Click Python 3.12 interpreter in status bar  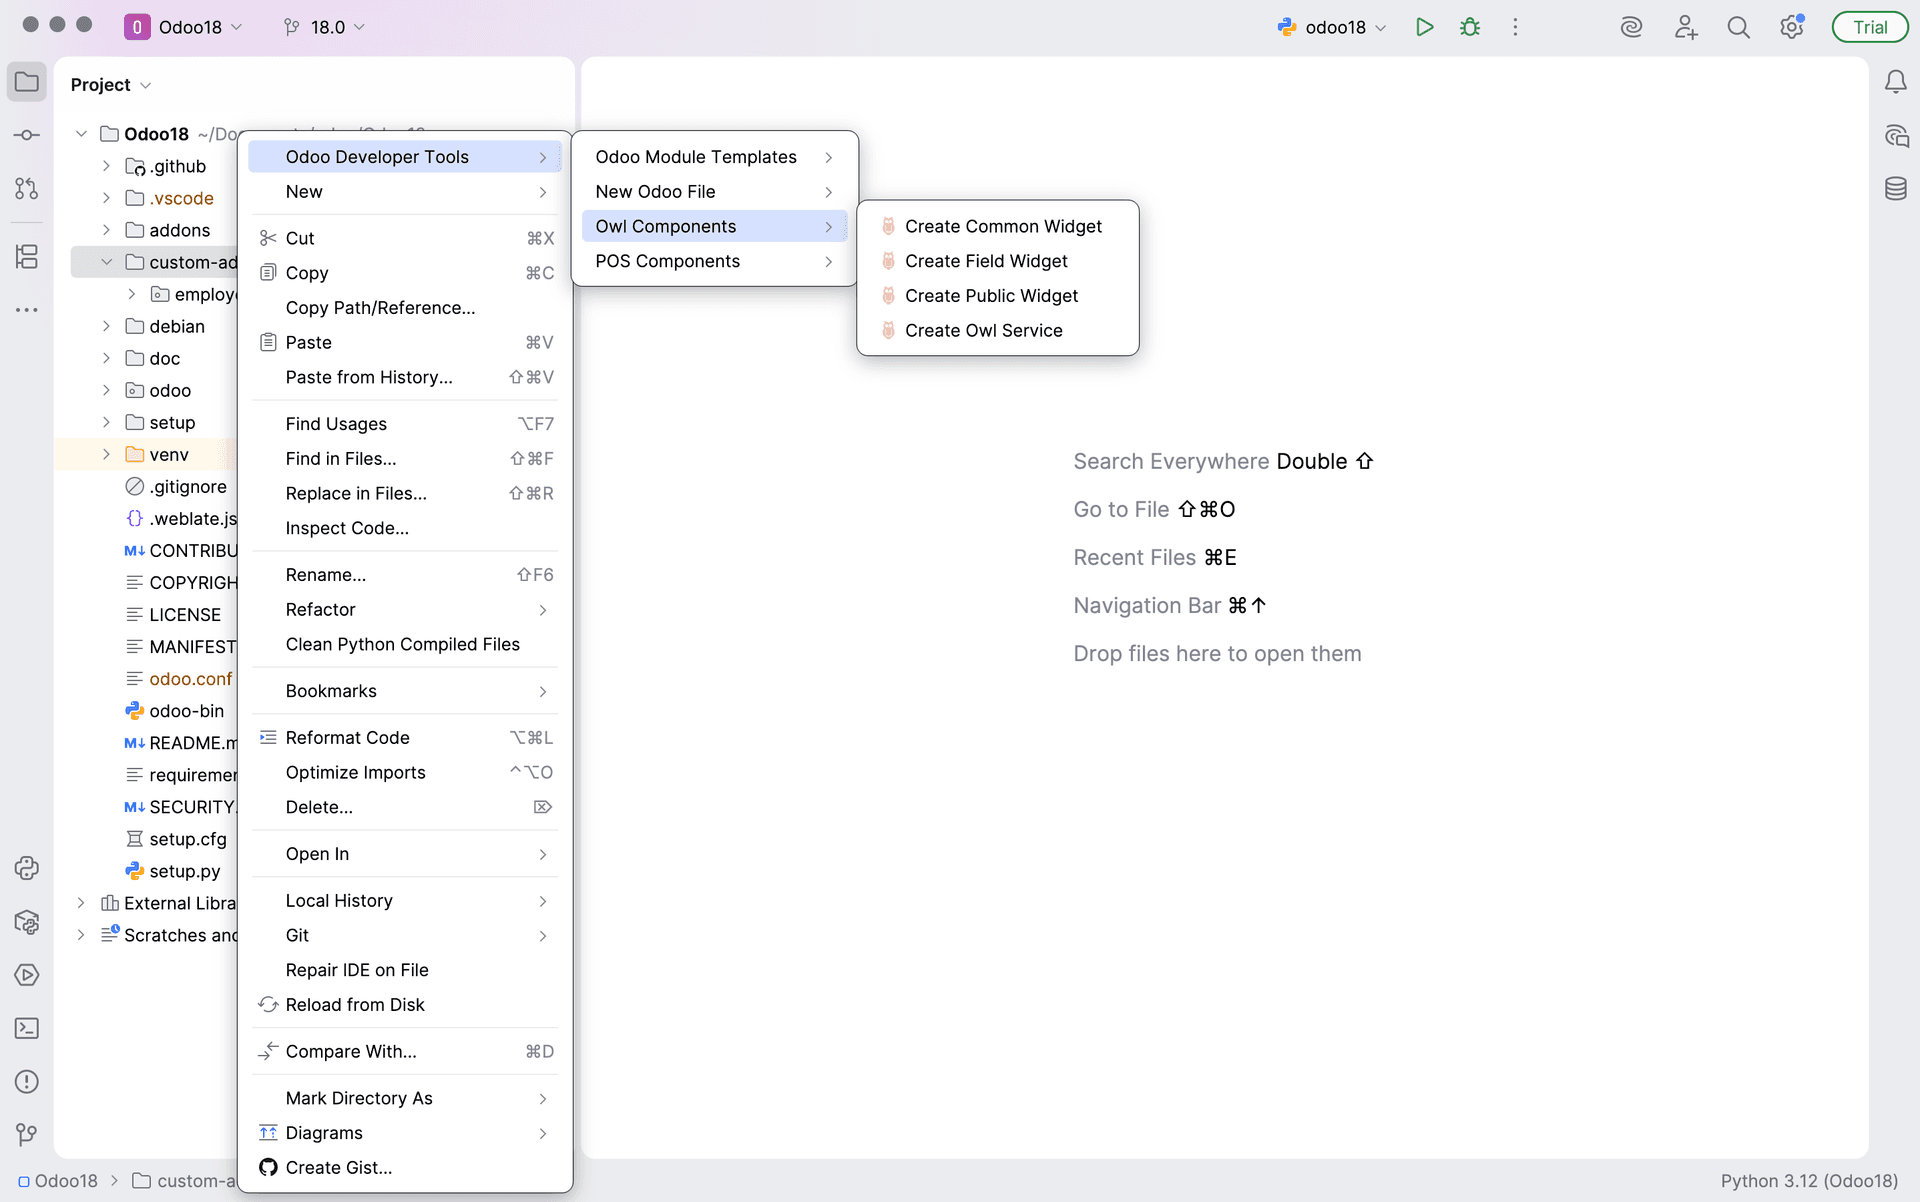tap(1808, 1180)
